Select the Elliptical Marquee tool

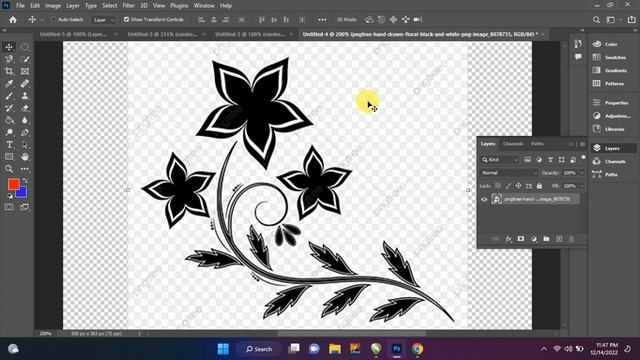click(x=24, y=47)
